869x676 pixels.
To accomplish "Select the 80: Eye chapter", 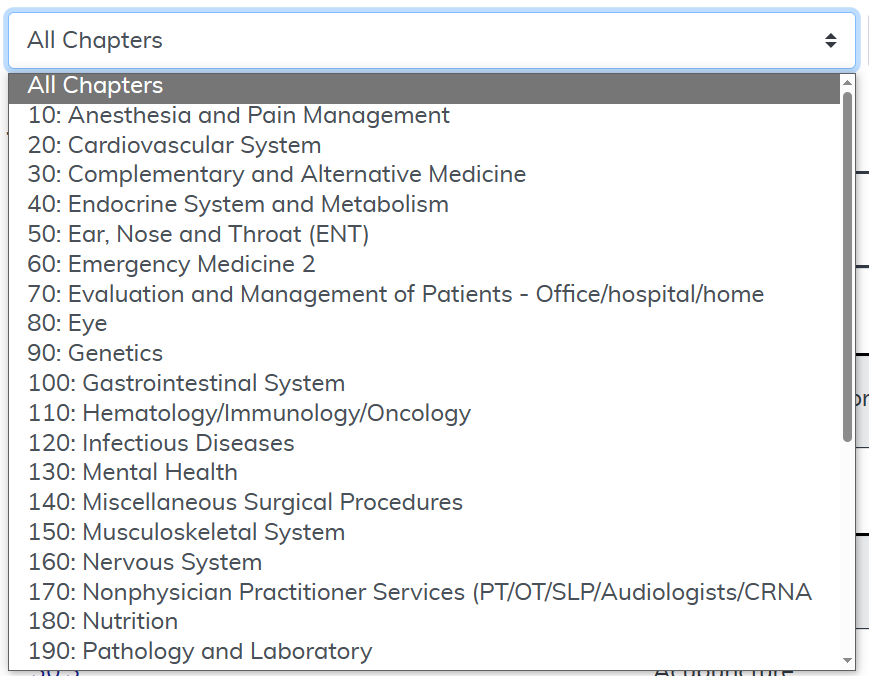I will pos(67,324).
